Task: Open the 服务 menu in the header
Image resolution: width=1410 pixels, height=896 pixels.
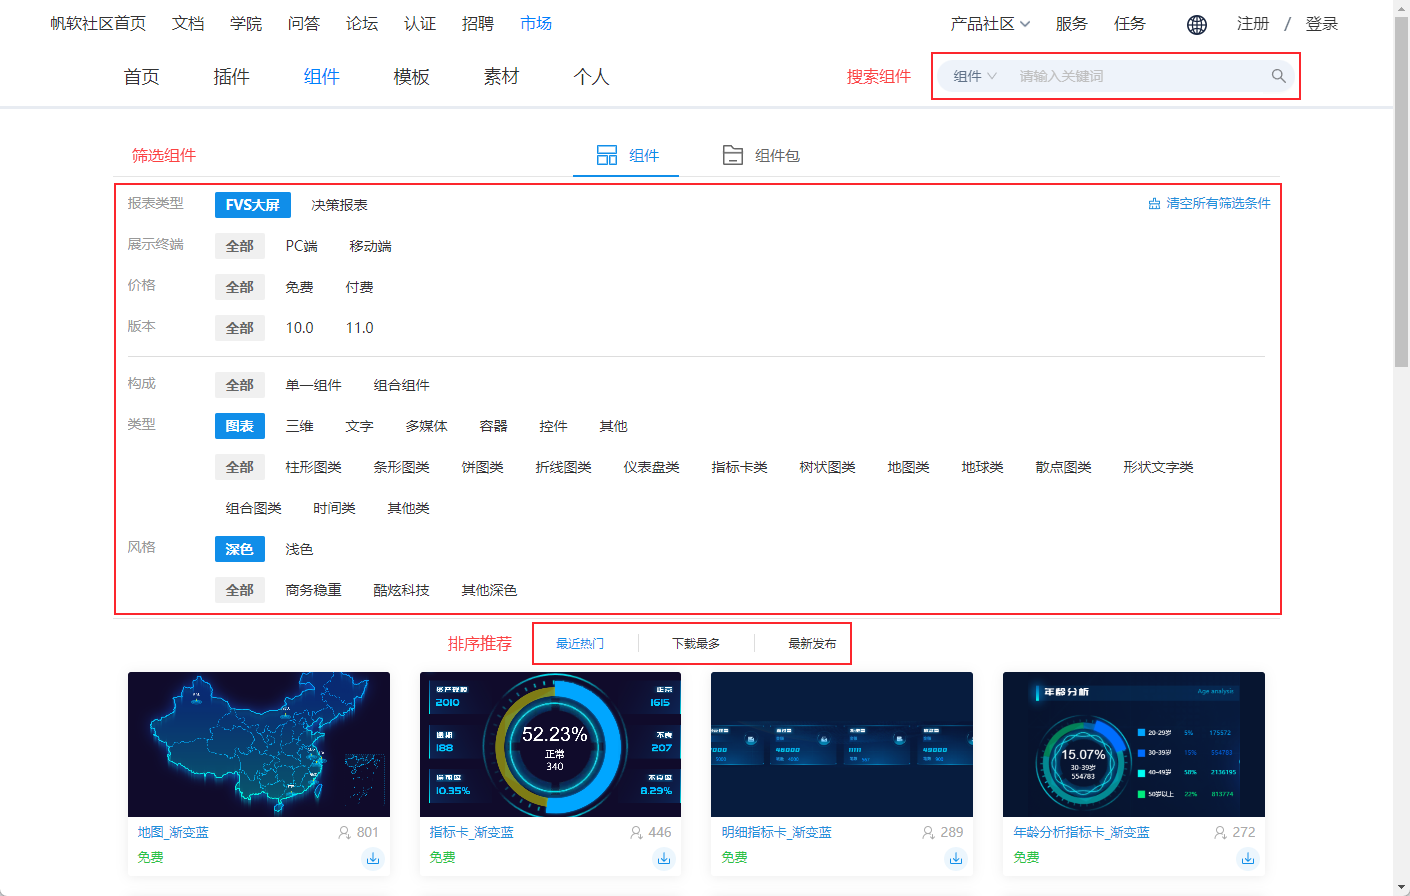Action: pyautogui.click(x=1071, y=24)
